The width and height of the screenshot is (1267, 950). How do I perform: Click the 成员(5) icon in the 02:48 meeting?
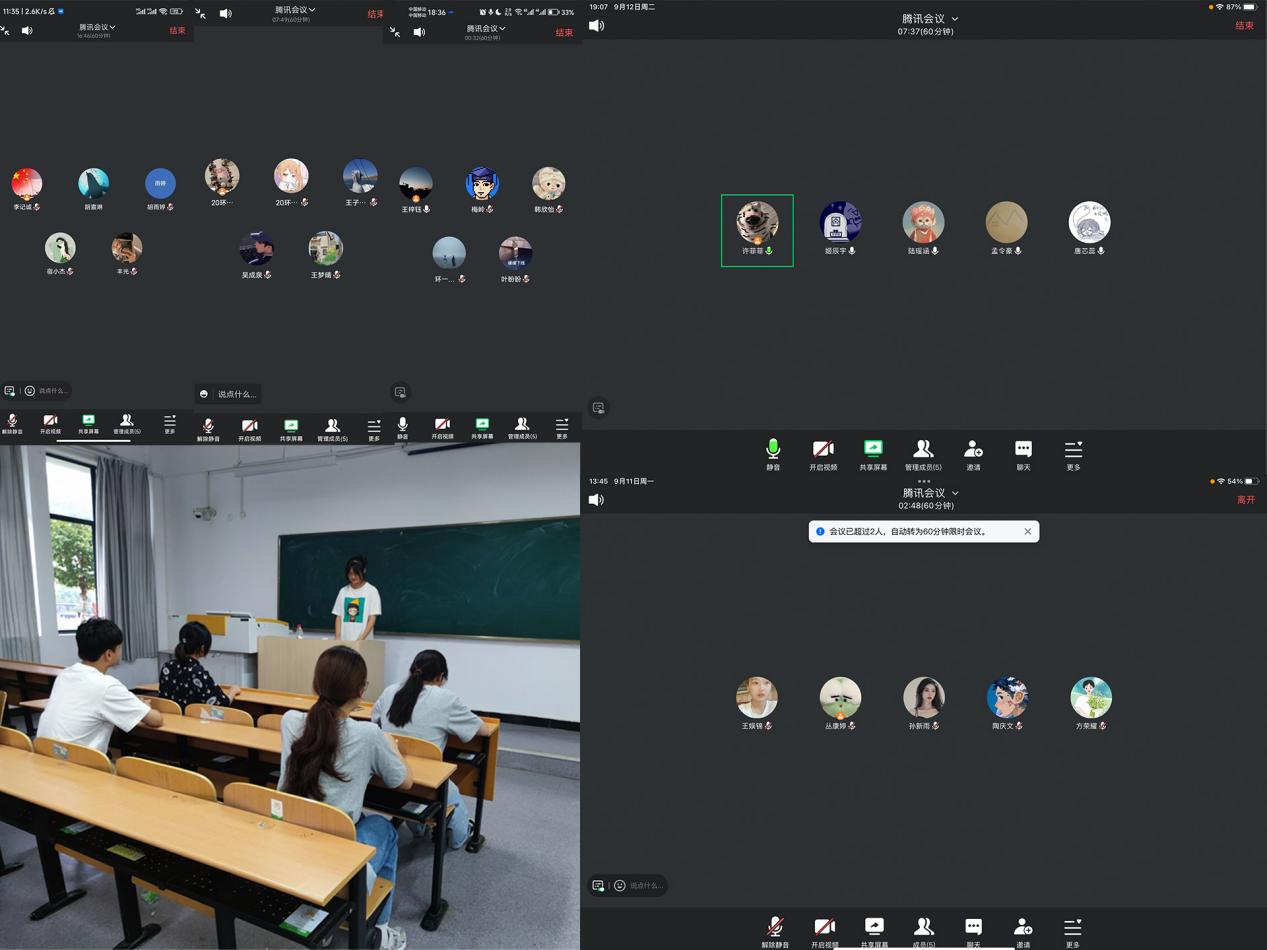pyautogui.click(x=923, y=930)
